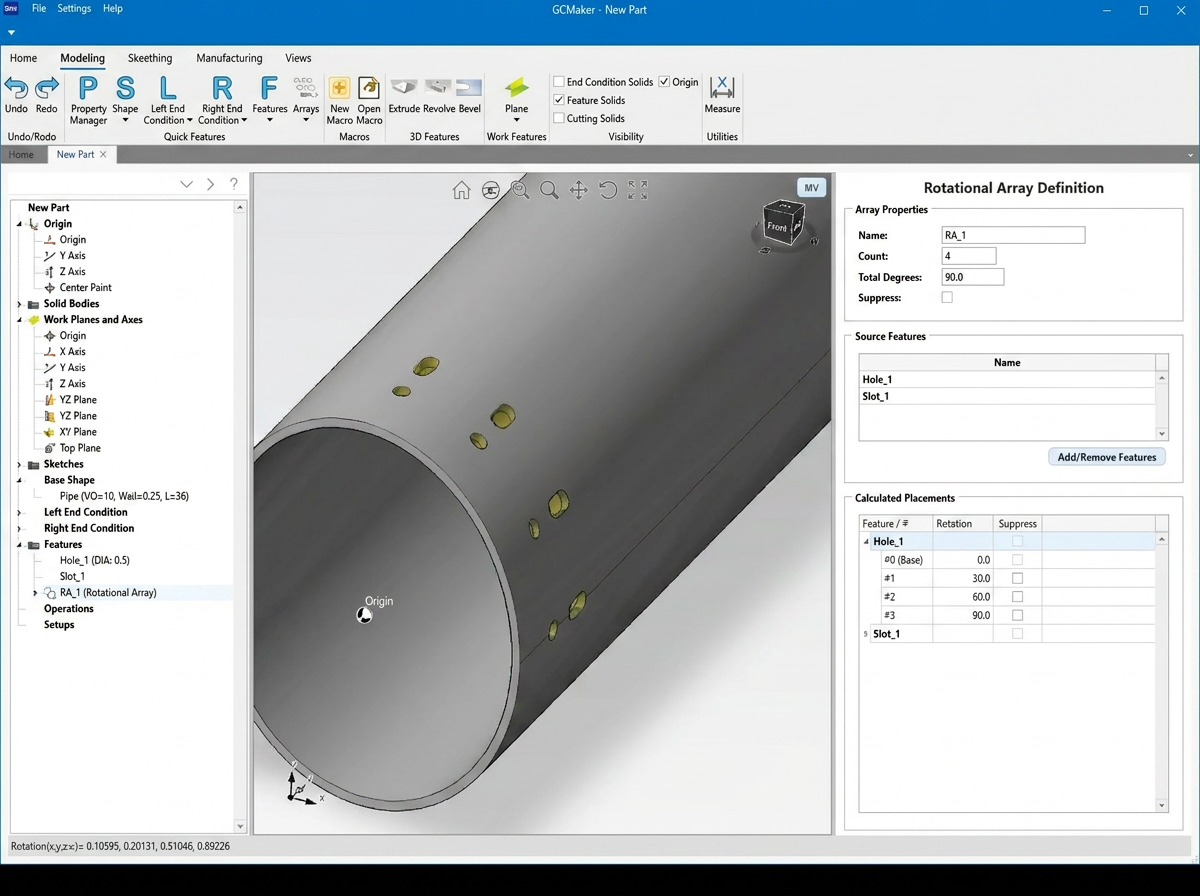Screen dimensions: 1200x896
Task: Toggle End Condition Solids visibility
Action: point(559,82)
